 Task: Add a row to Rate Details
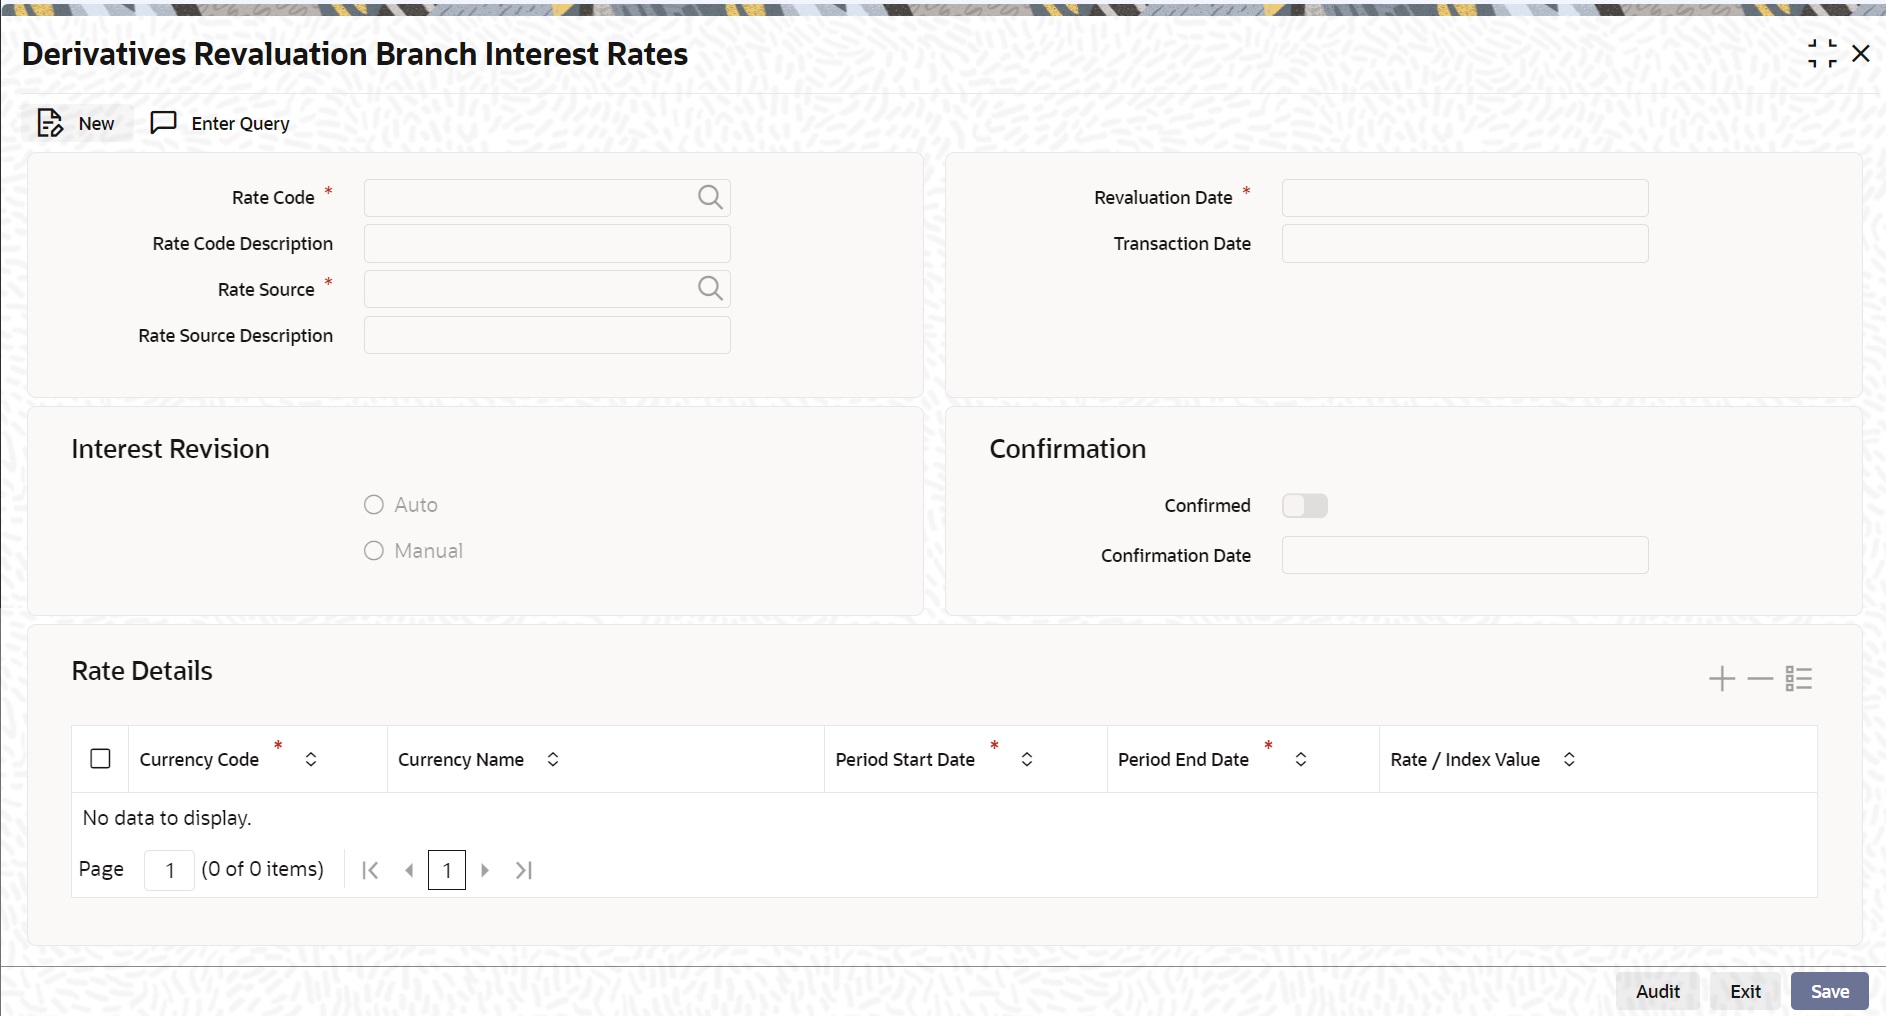pos(1721,679)
